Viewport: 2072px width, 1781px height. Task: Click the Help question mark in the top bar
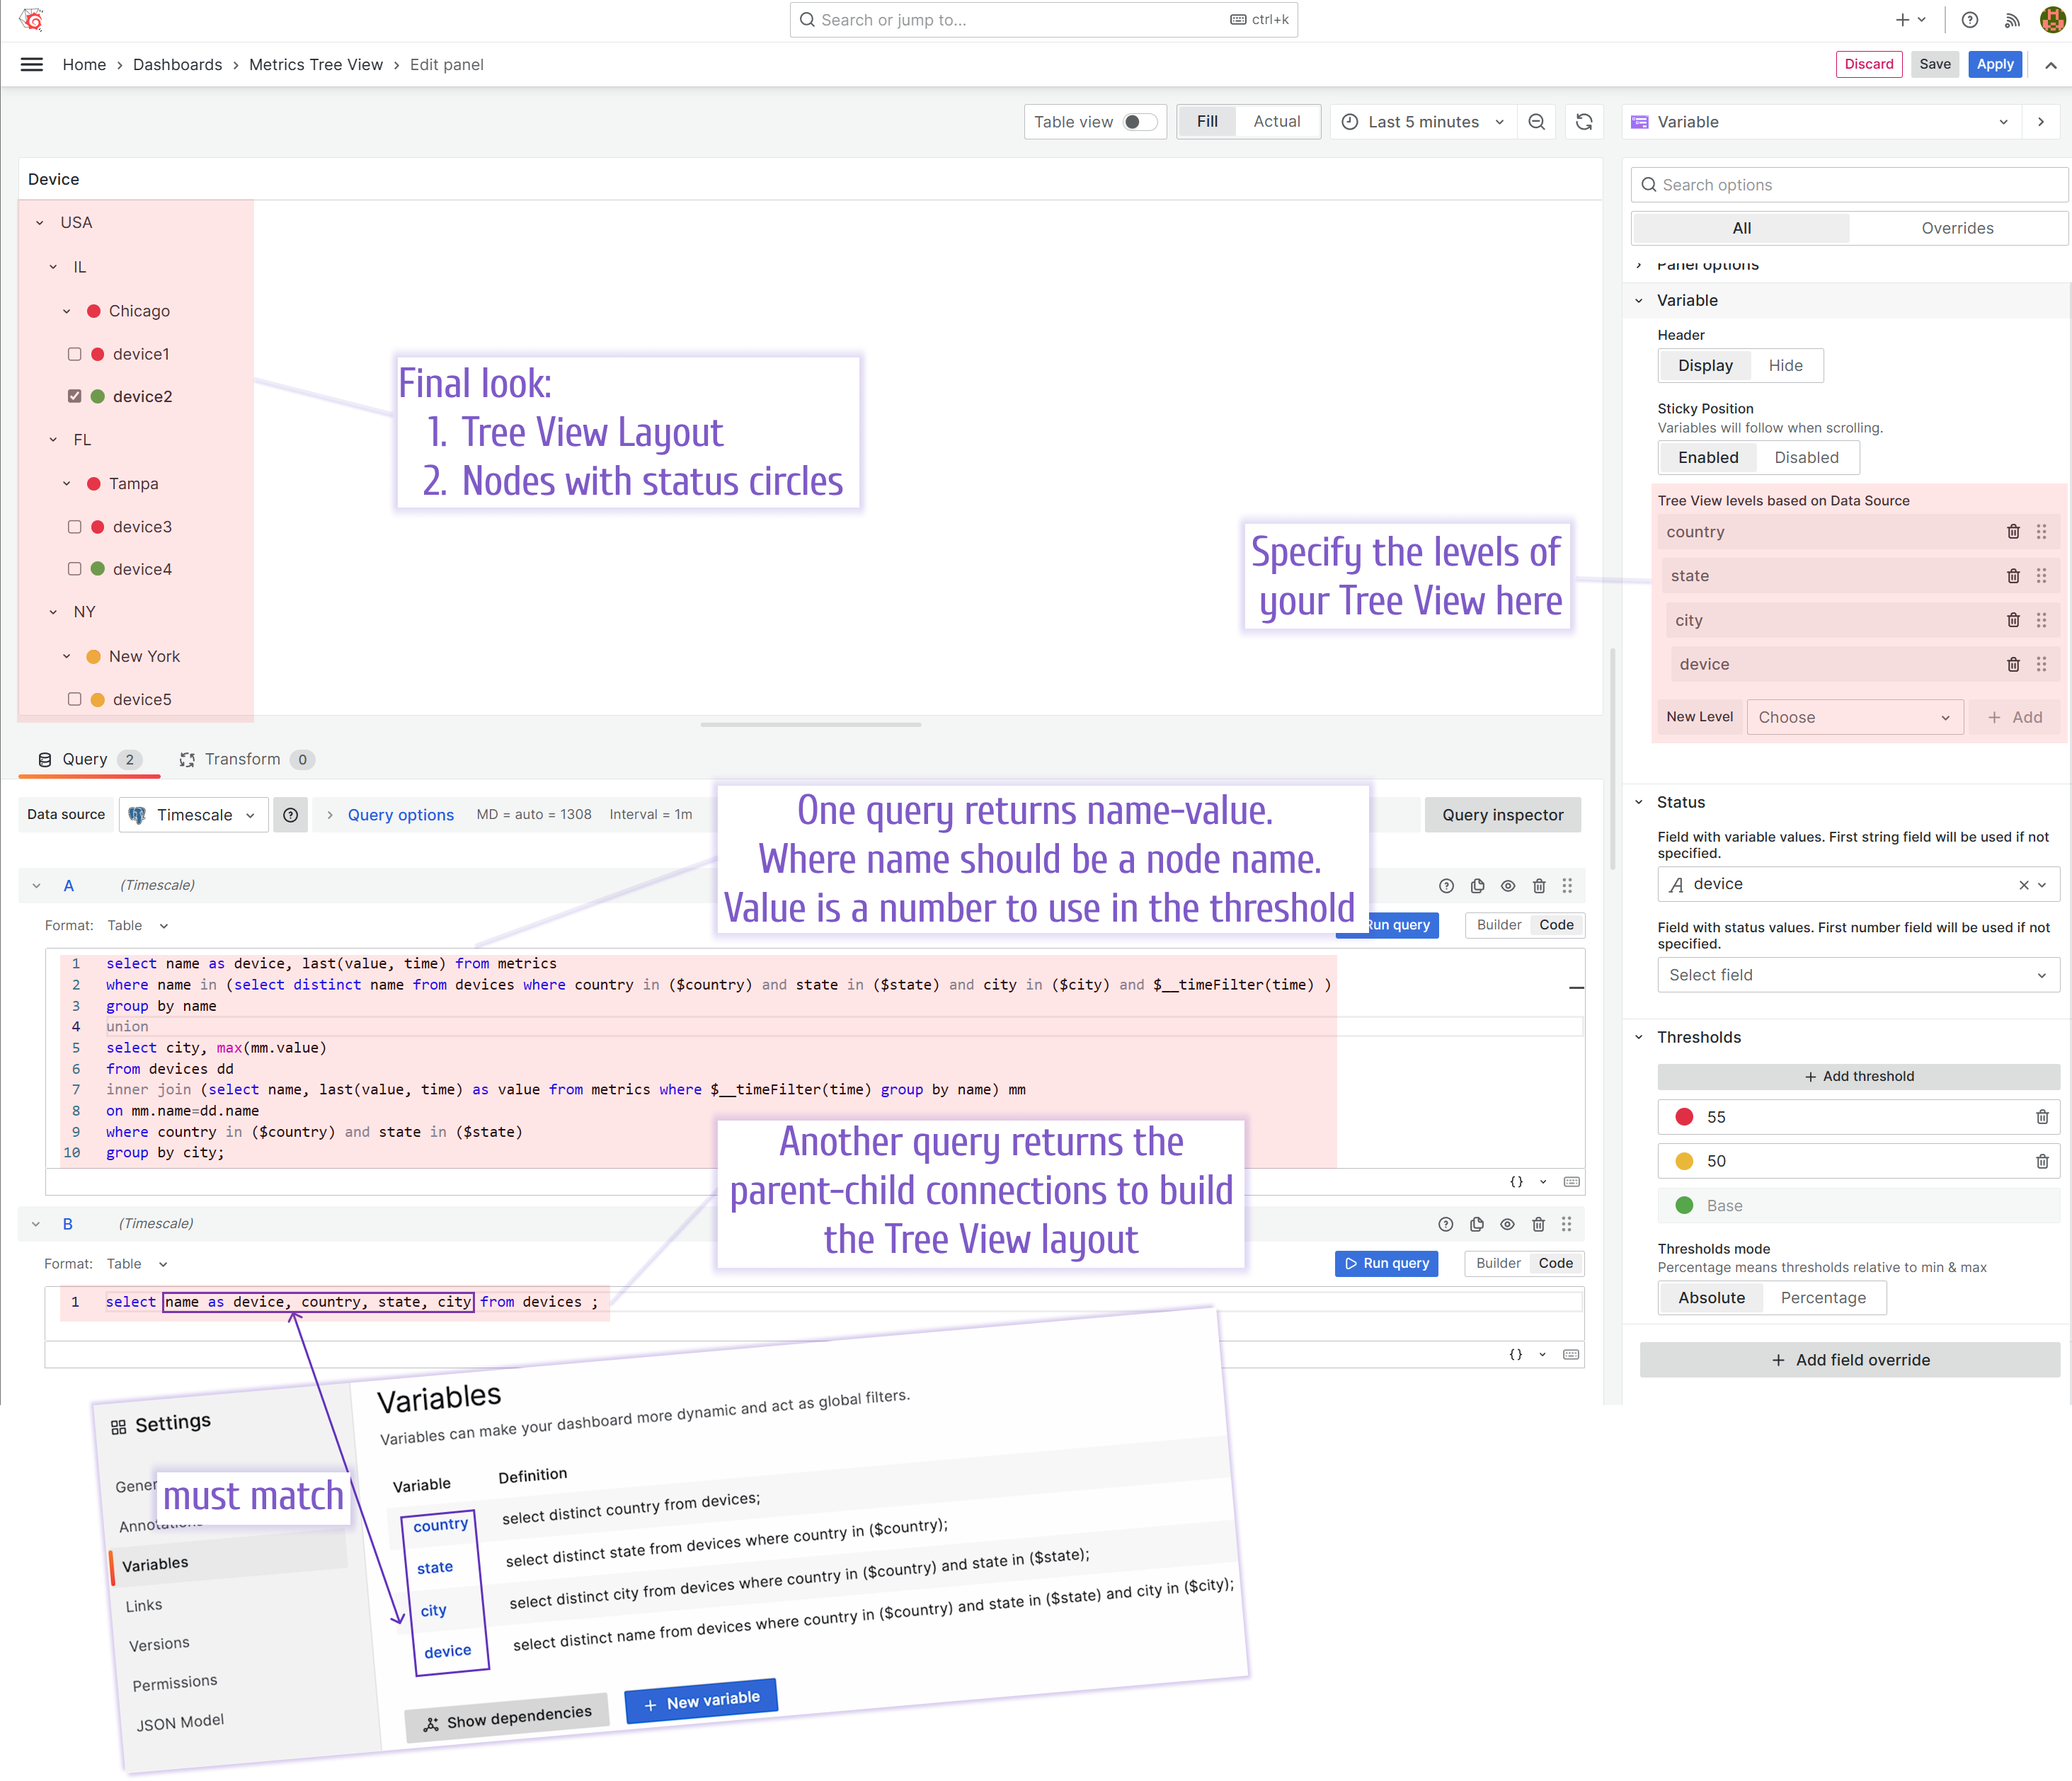click(x=1969, y=19)
